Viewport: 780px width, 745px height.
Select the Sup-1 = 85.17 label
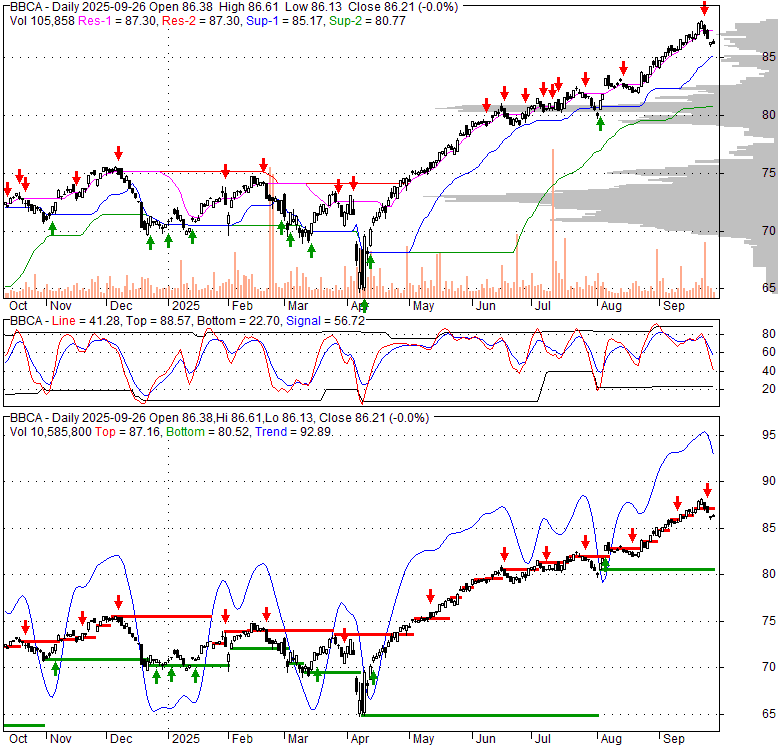pyautogui.click(x=284, y=21)
